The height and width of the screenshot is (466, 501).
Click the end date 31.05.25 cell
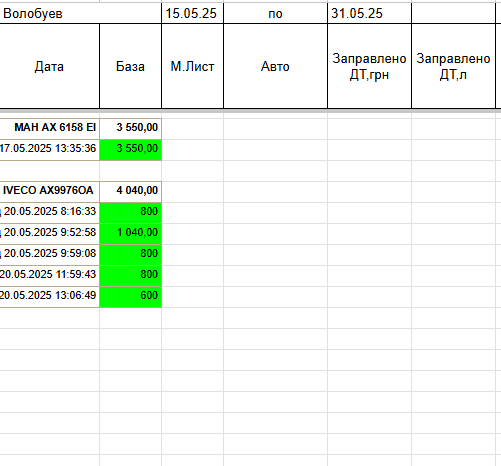369,13
